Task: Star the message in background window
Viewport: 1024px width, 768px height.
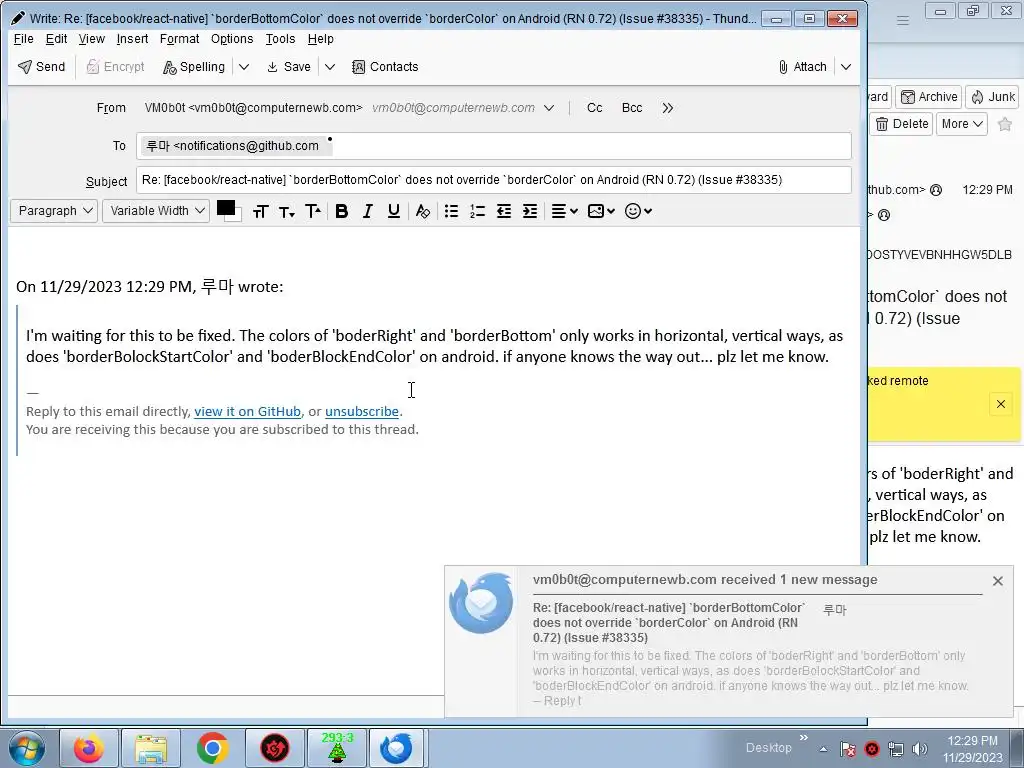Action: coord(1005,124)
